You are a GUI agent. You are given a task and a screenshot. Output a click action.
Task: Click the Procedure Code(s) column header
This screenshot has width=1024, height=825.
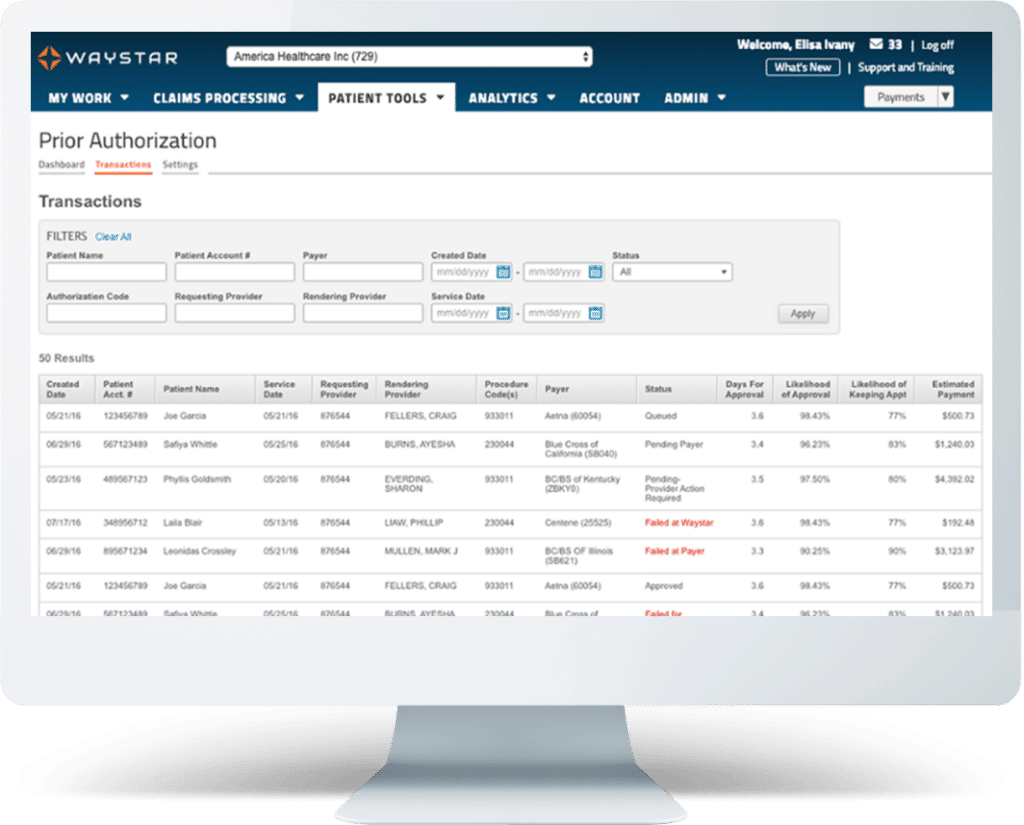(506, 389)
